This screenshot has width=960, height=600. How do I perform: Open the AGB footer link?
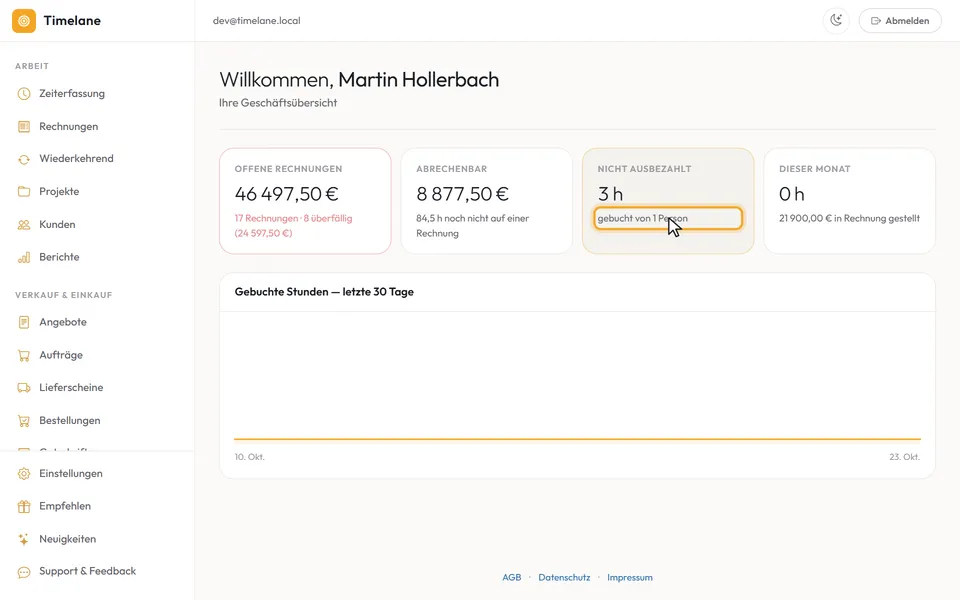pos(512,577)
